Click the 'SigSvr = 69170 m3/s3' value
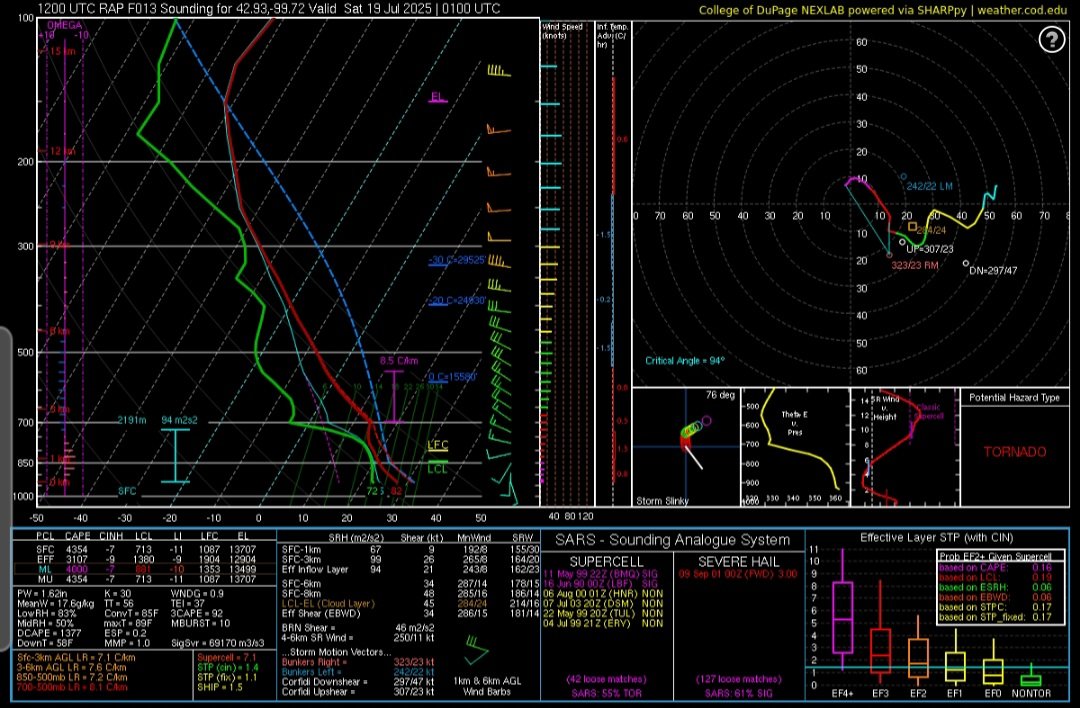 [218, 643]
